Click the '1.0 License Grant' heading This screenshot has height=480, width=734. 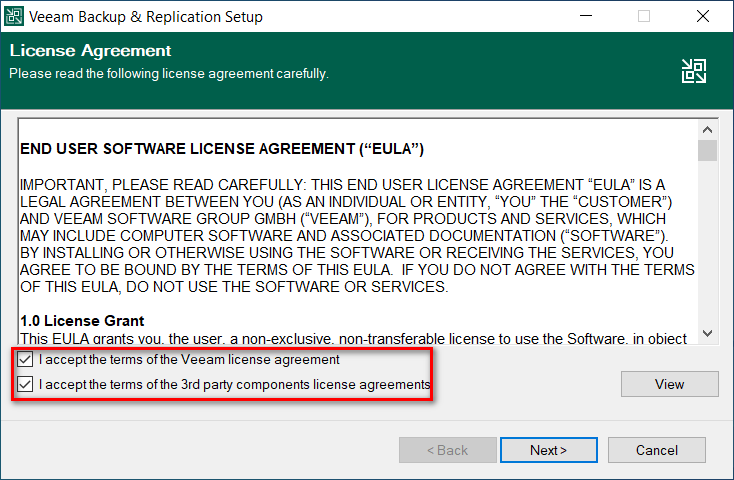tap(82, 321)
